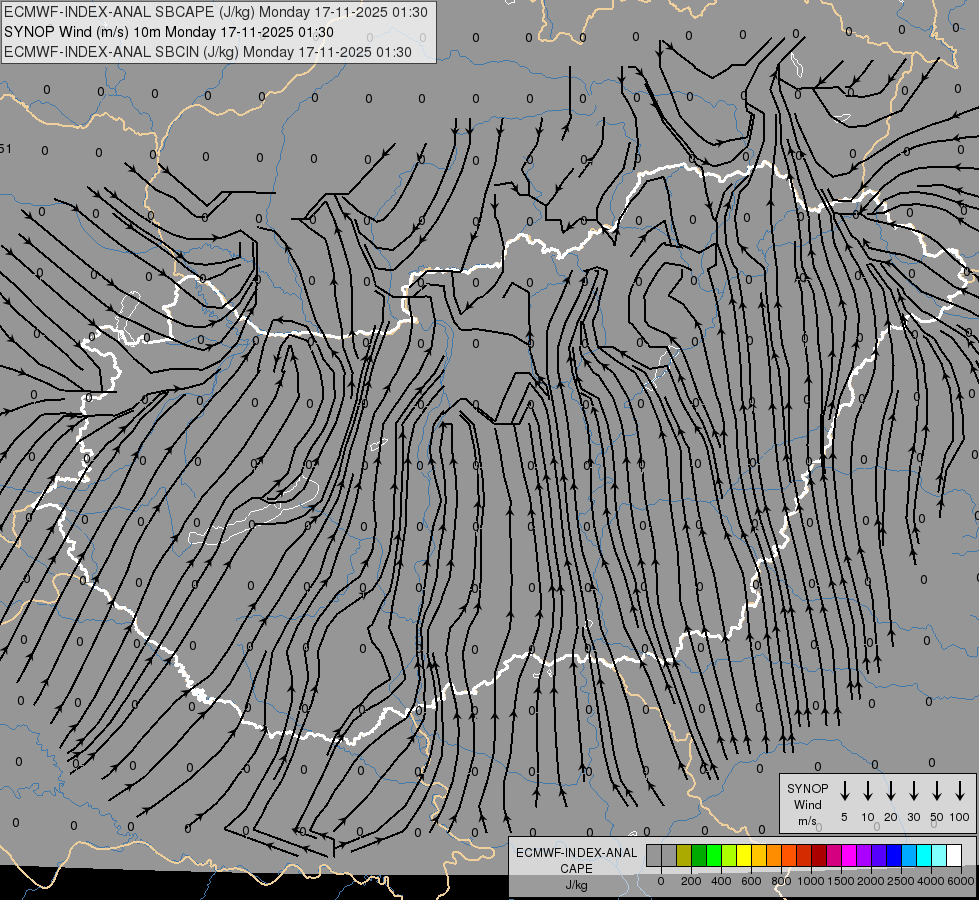Pick the orange swatch left of the 800 tick

coord(774,856)
